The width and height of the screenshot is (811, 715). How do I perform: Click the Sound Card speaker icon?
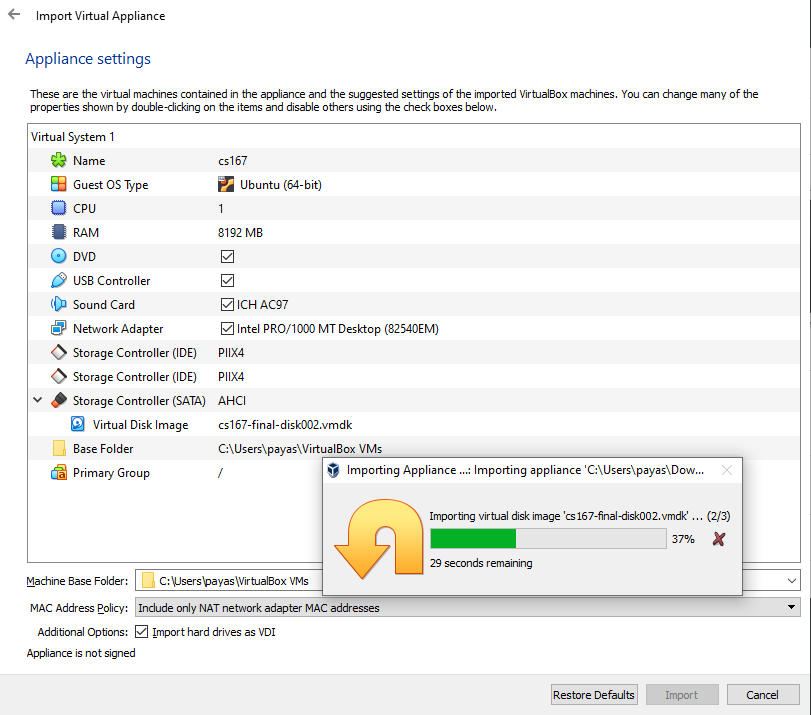tap(58, 304)
